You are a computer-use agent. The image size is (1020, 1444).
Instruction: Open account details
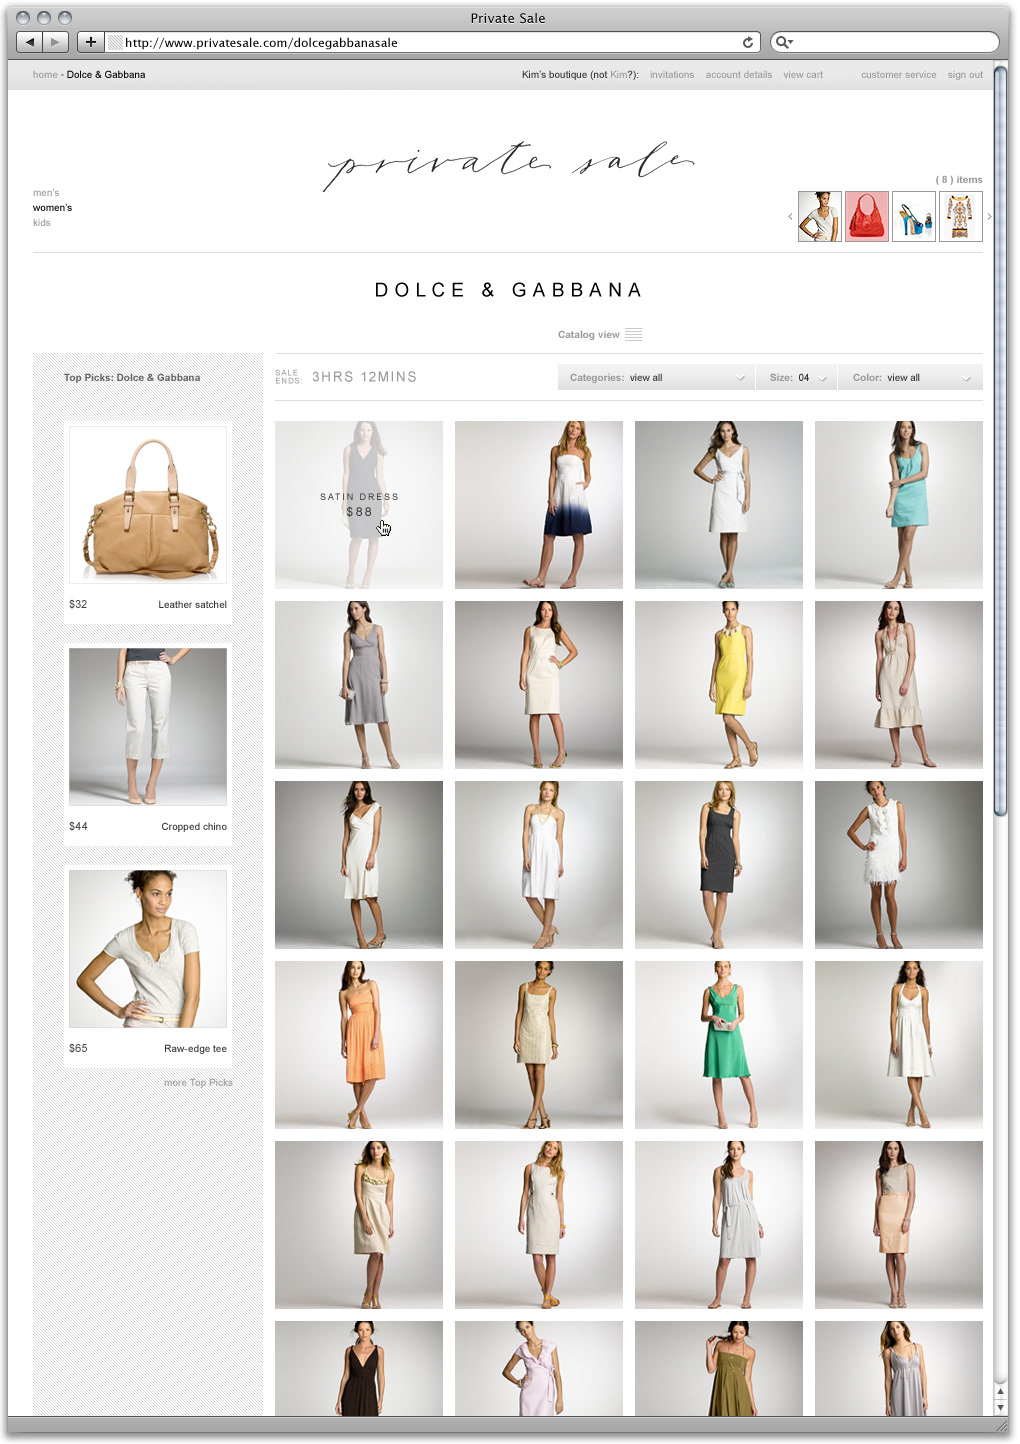pyautogui.click(x=739, y=75)
